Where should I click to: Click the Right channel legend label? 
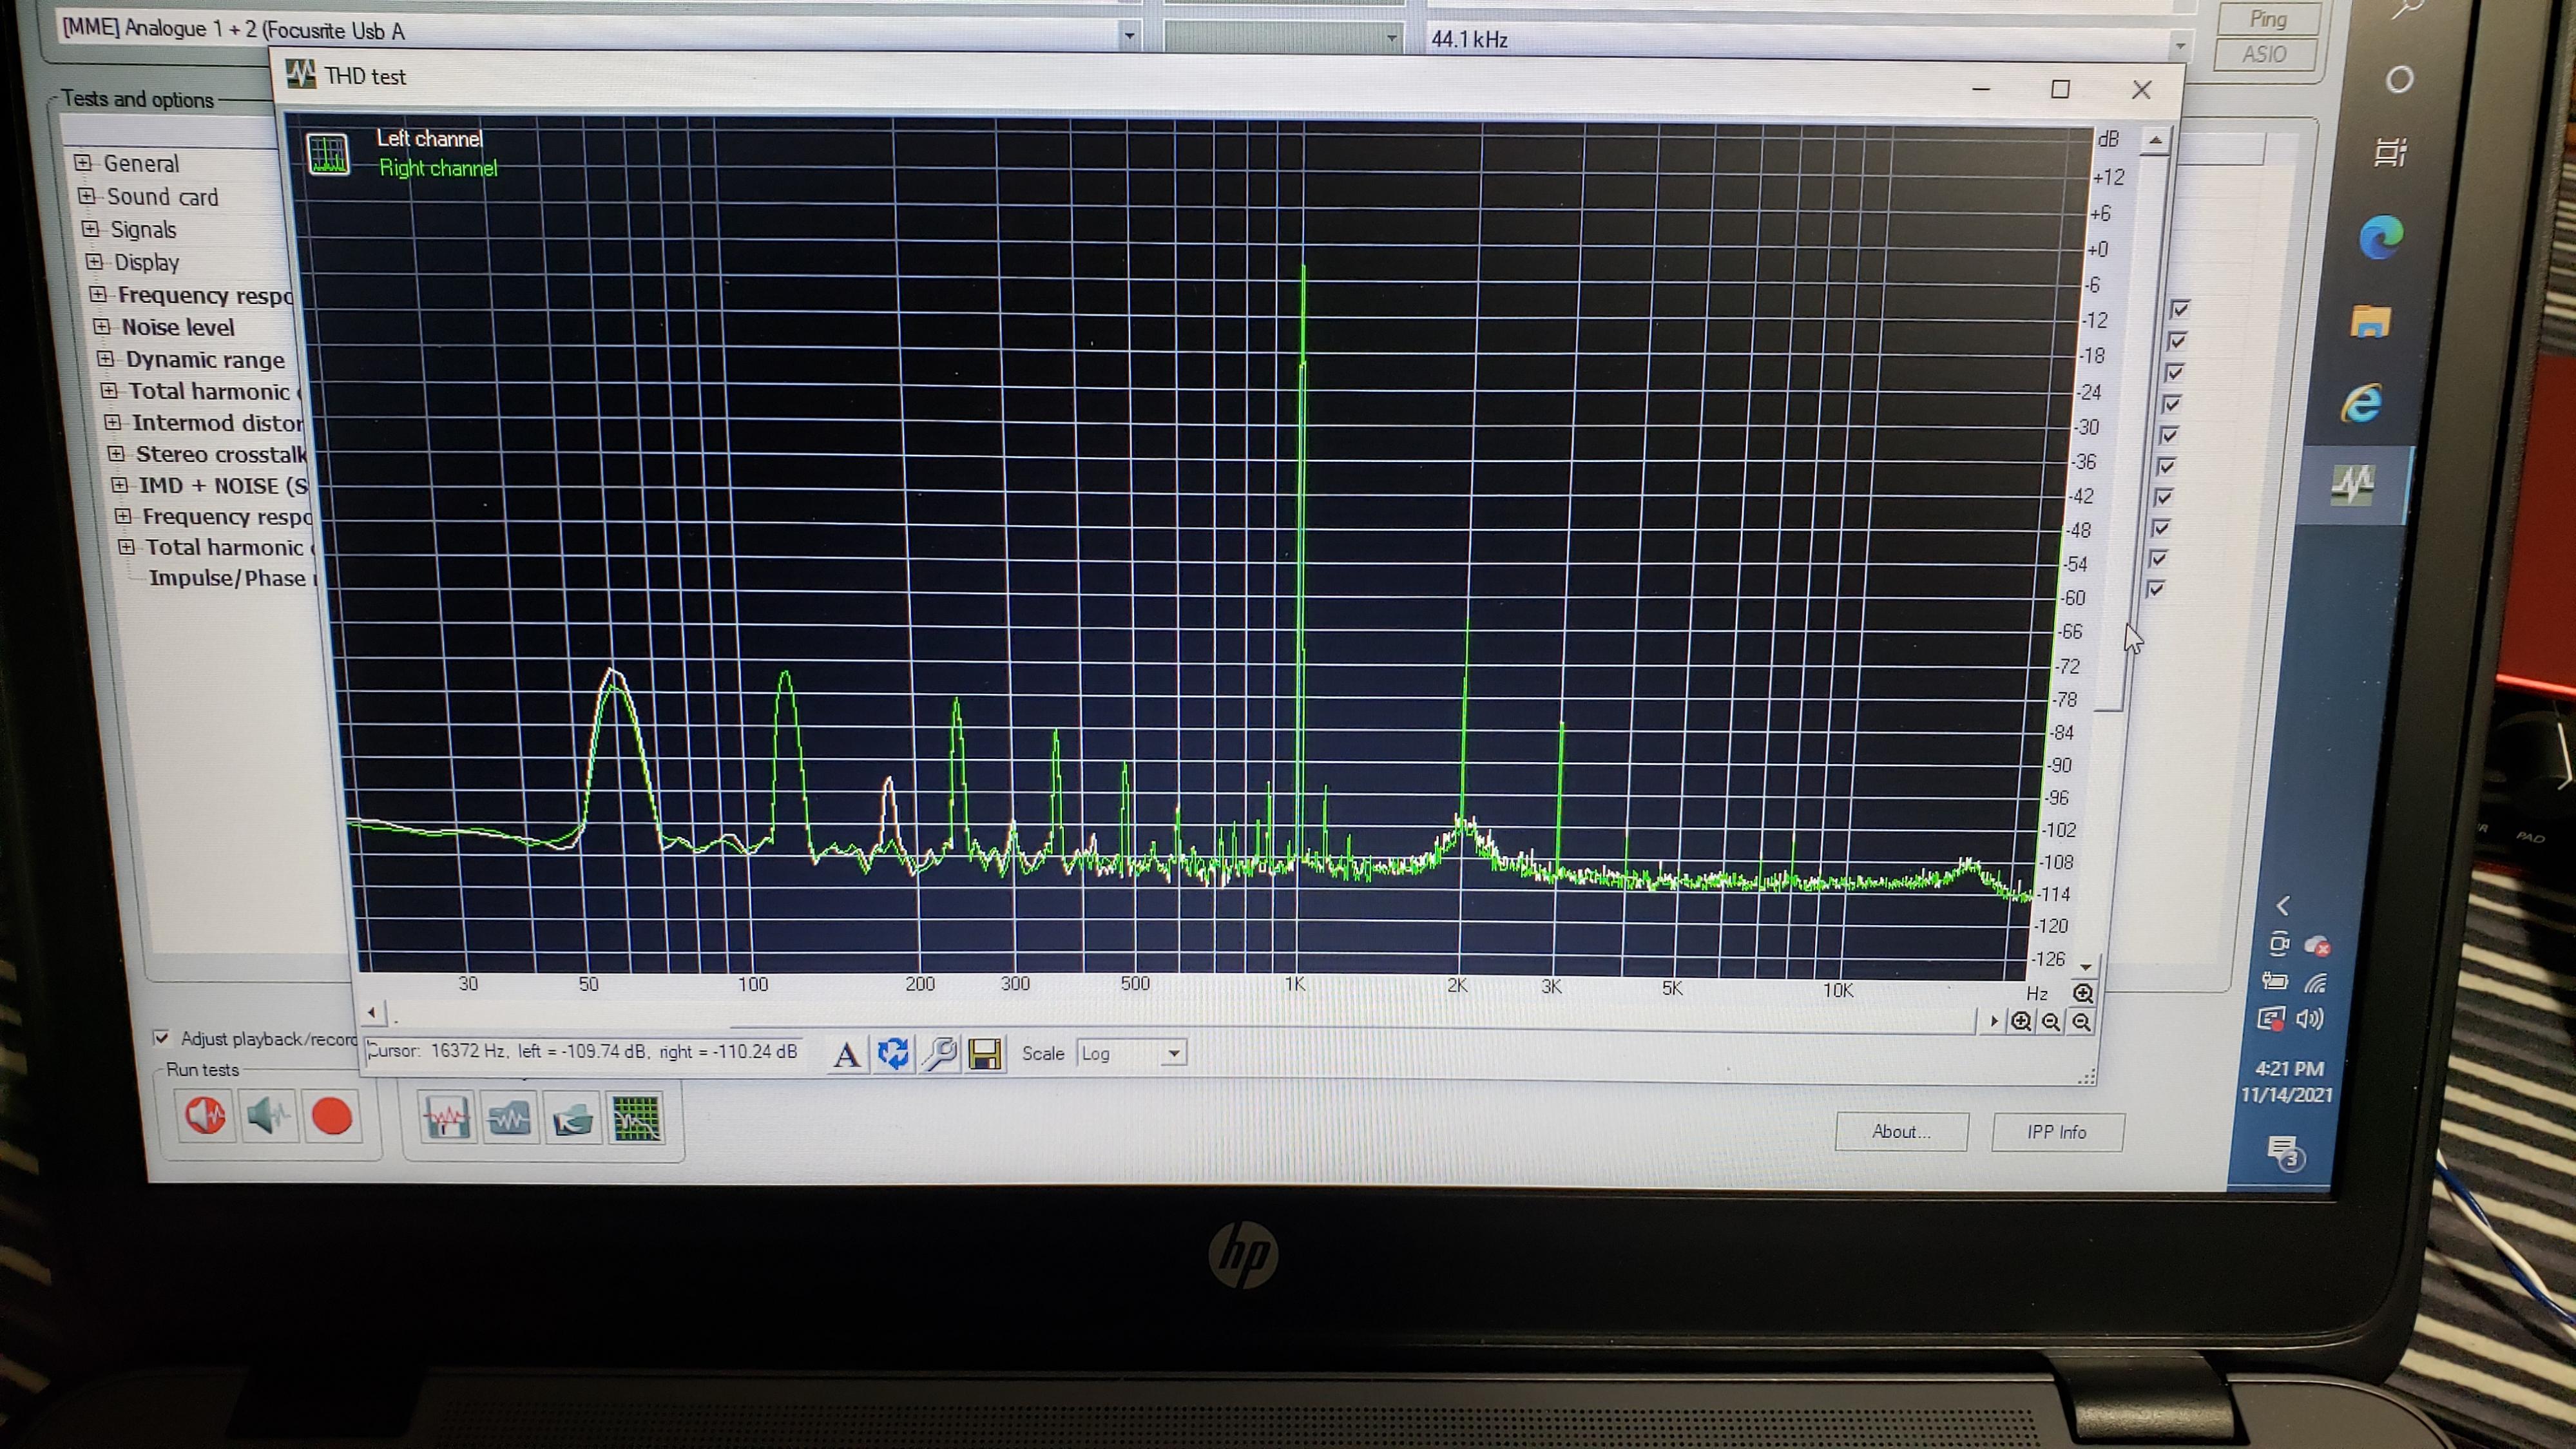tap(438, 168)
